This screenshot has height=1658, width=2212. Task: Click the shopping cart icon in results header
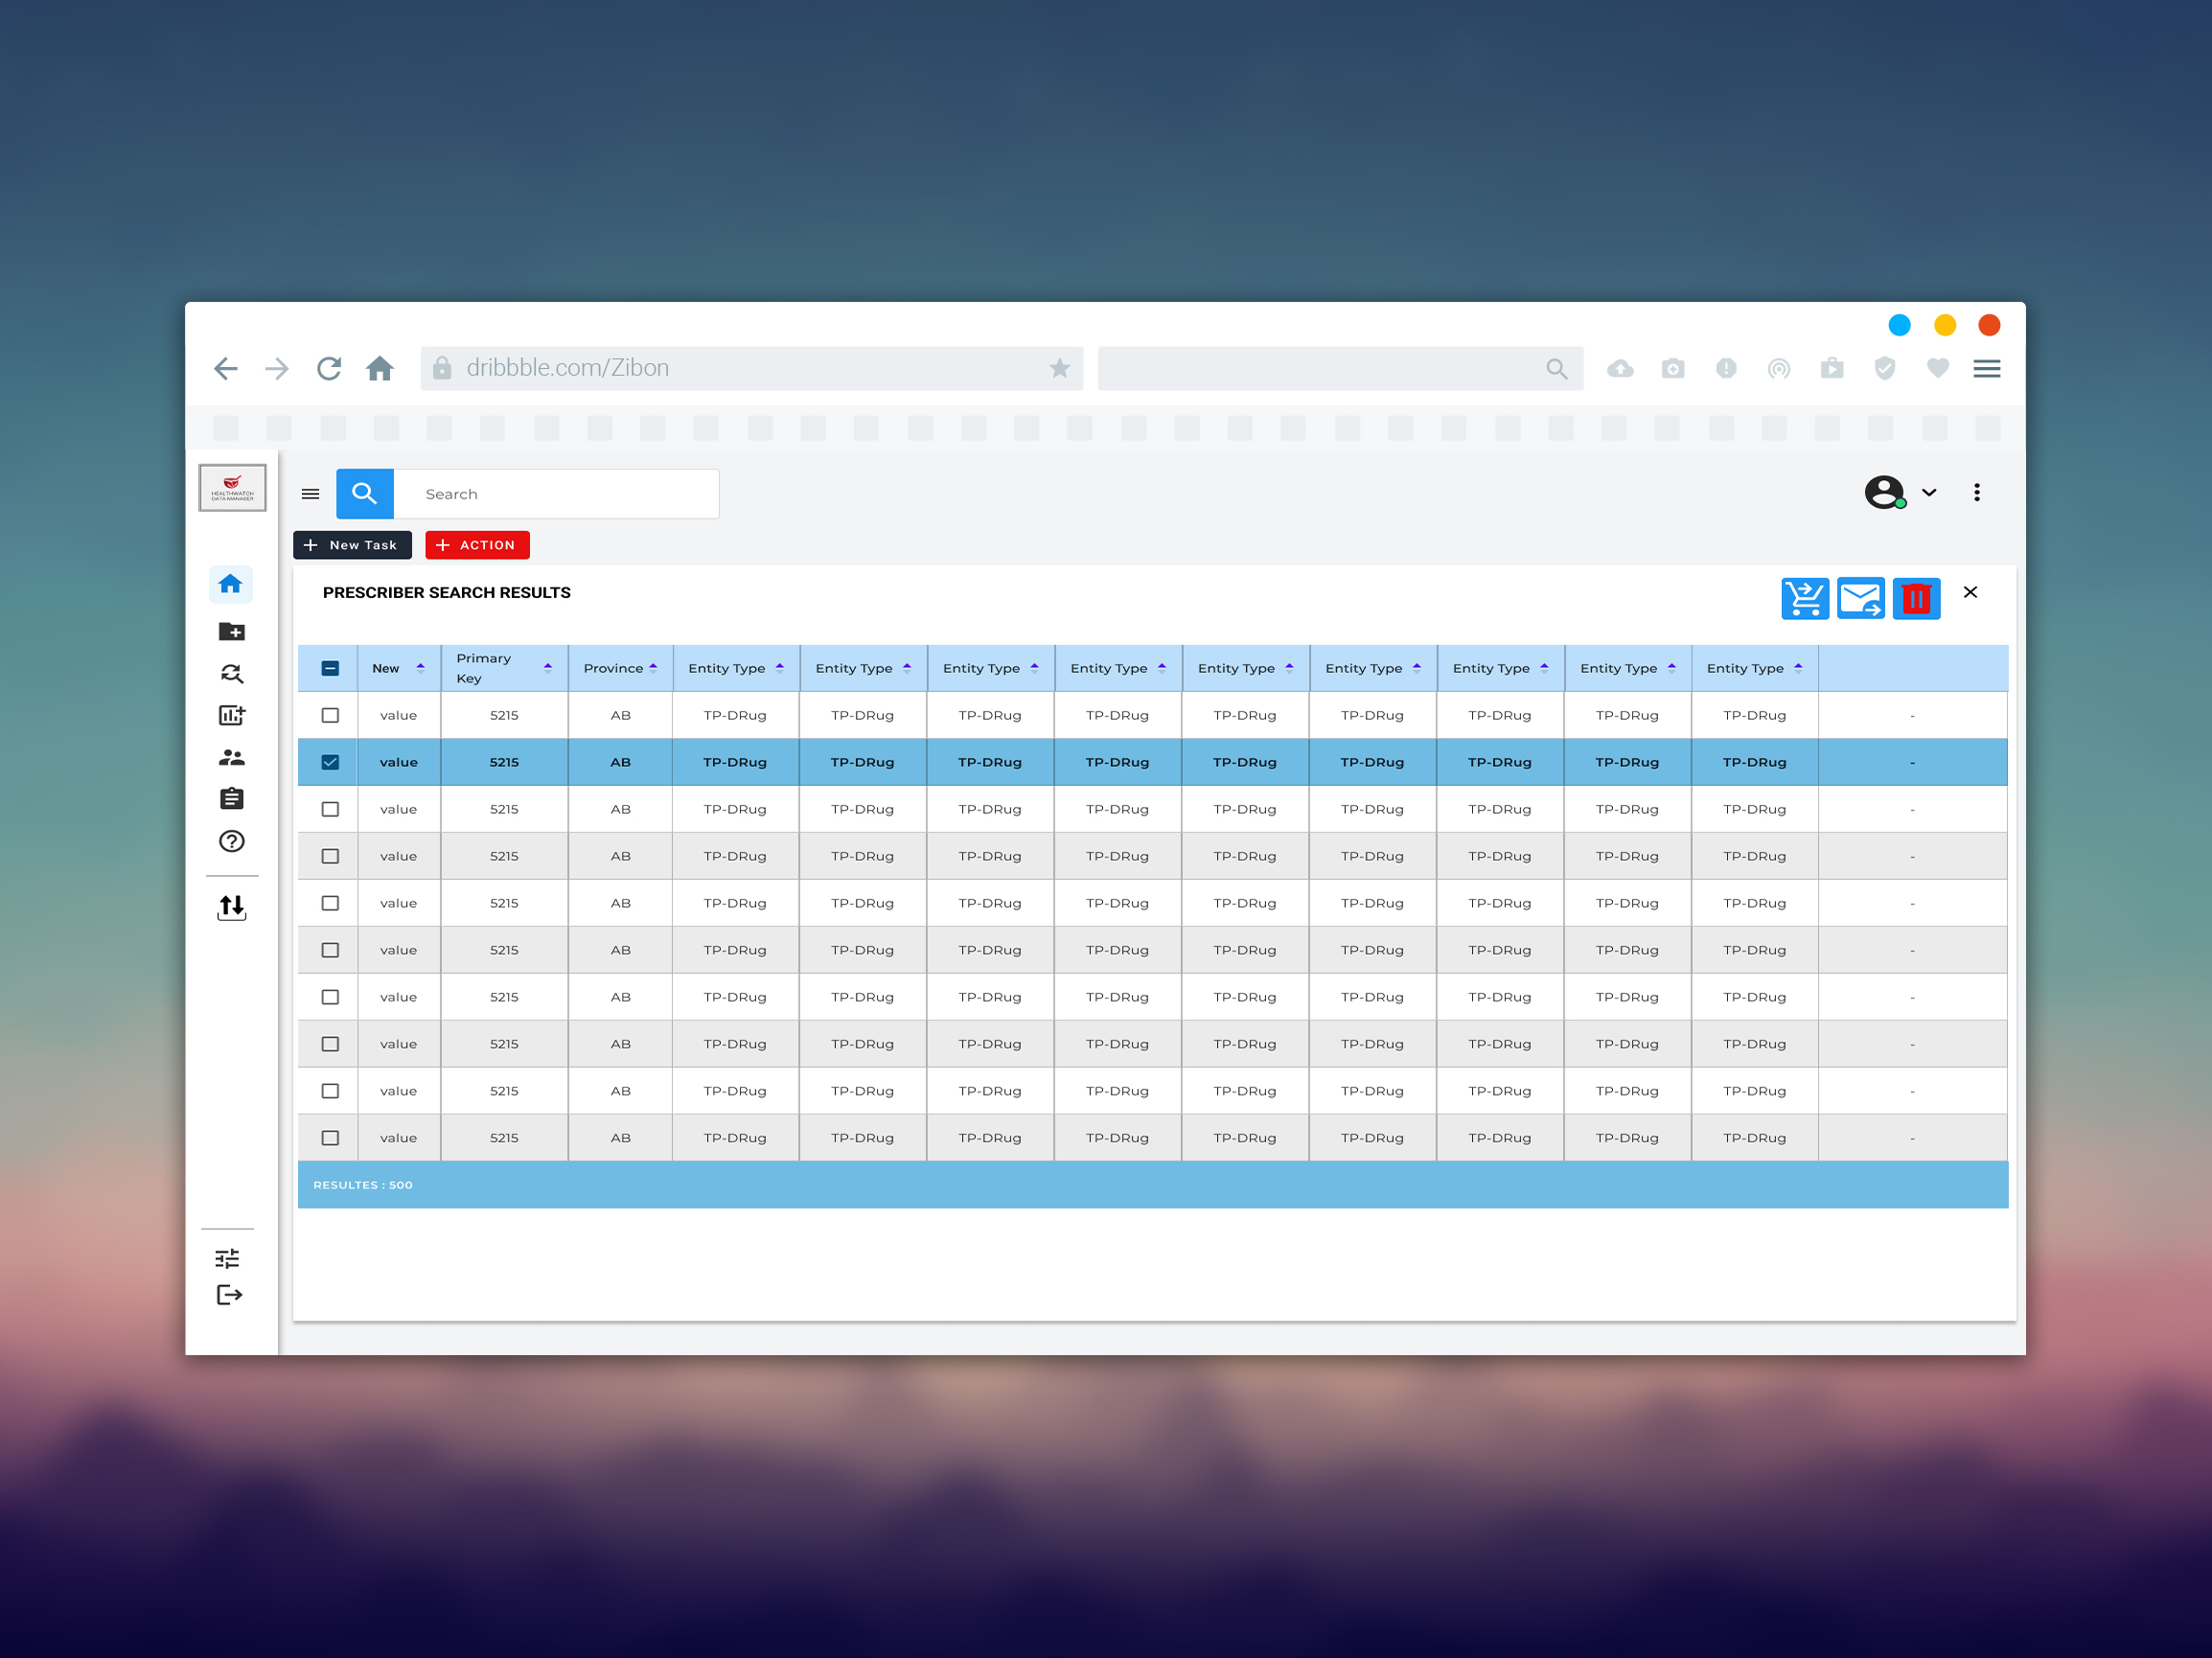coord(1804,598)
